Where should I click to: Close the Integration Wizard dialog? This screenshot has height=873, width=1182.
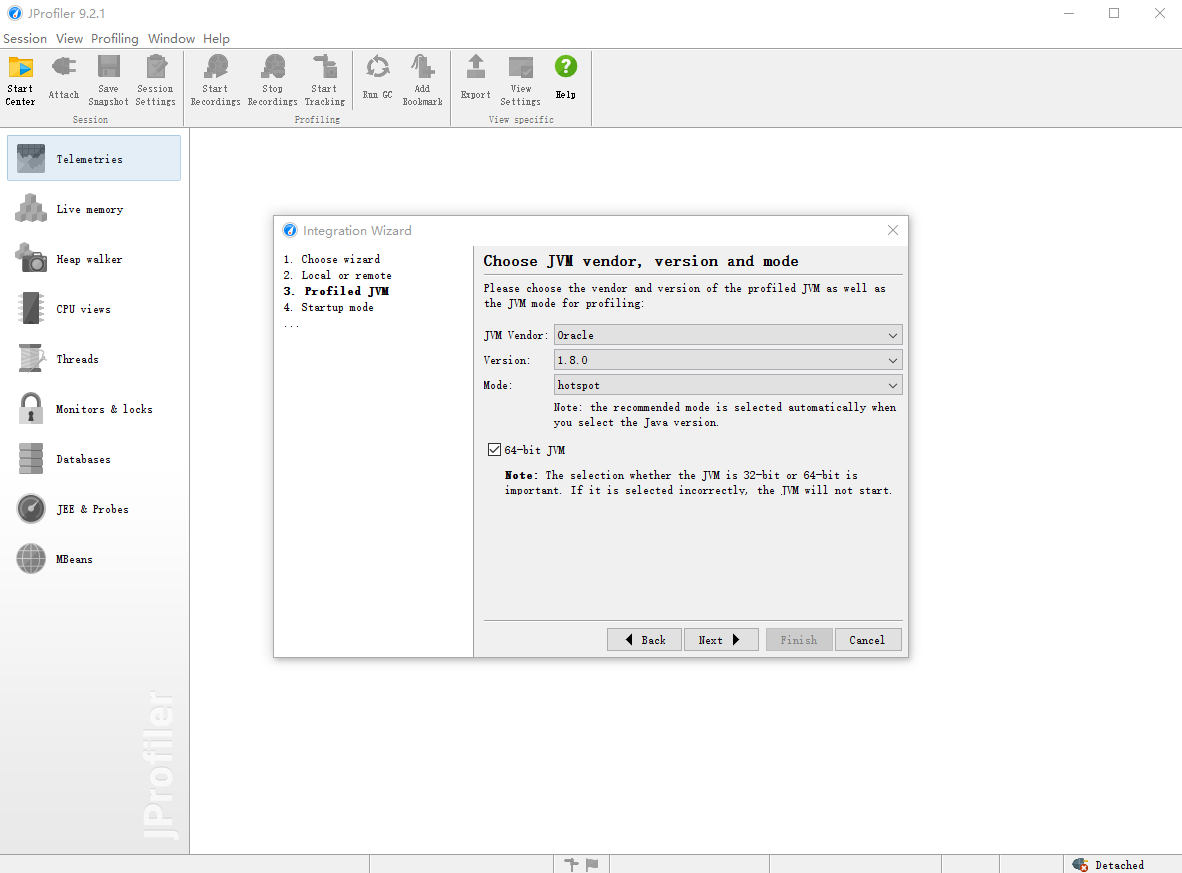pos(893,230)
